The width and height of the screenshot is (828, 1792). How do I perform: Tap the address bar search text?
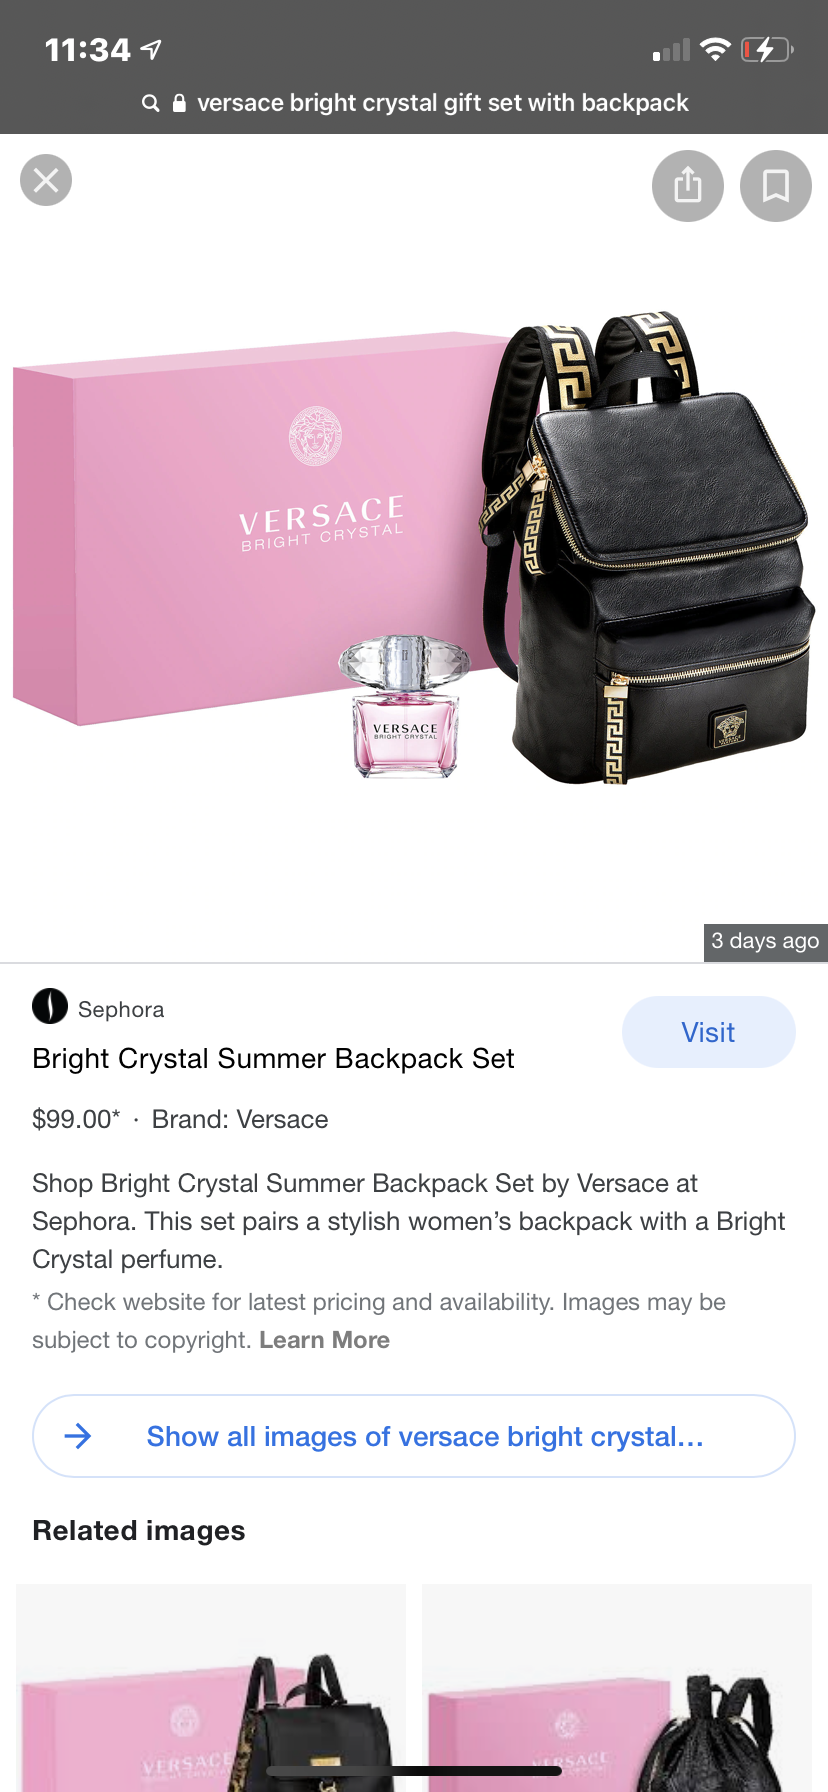[443, 103]
